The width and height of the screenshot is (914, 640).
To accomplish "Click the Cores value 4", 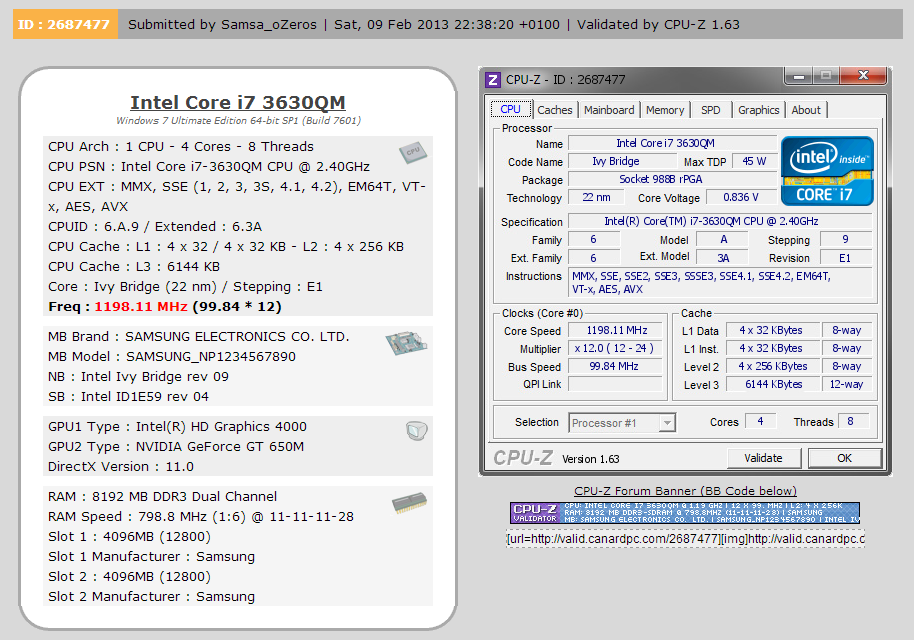I will pyautogui.click(x=760, y=421).
